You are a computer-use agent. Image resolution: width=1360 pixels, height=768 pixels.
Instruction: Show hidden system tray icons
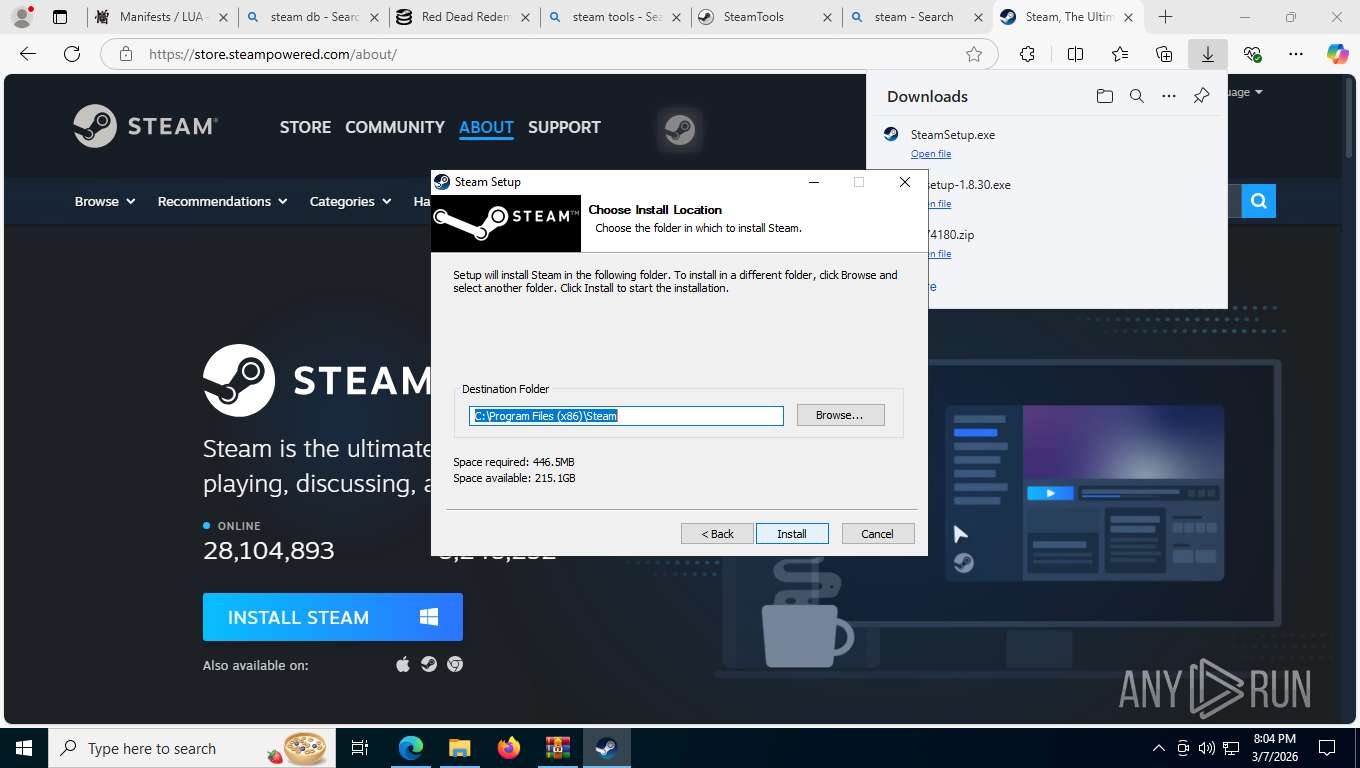click(1159, 748)
